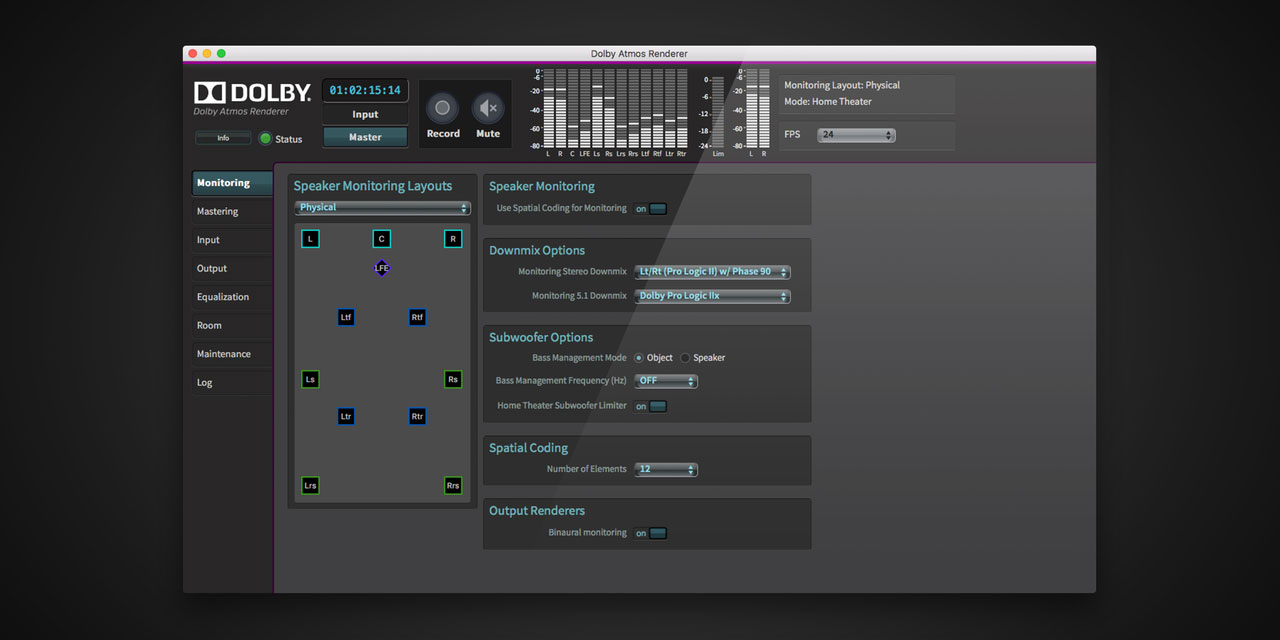
Task: Show the Log sidebar tab
Action: [232, 383]
